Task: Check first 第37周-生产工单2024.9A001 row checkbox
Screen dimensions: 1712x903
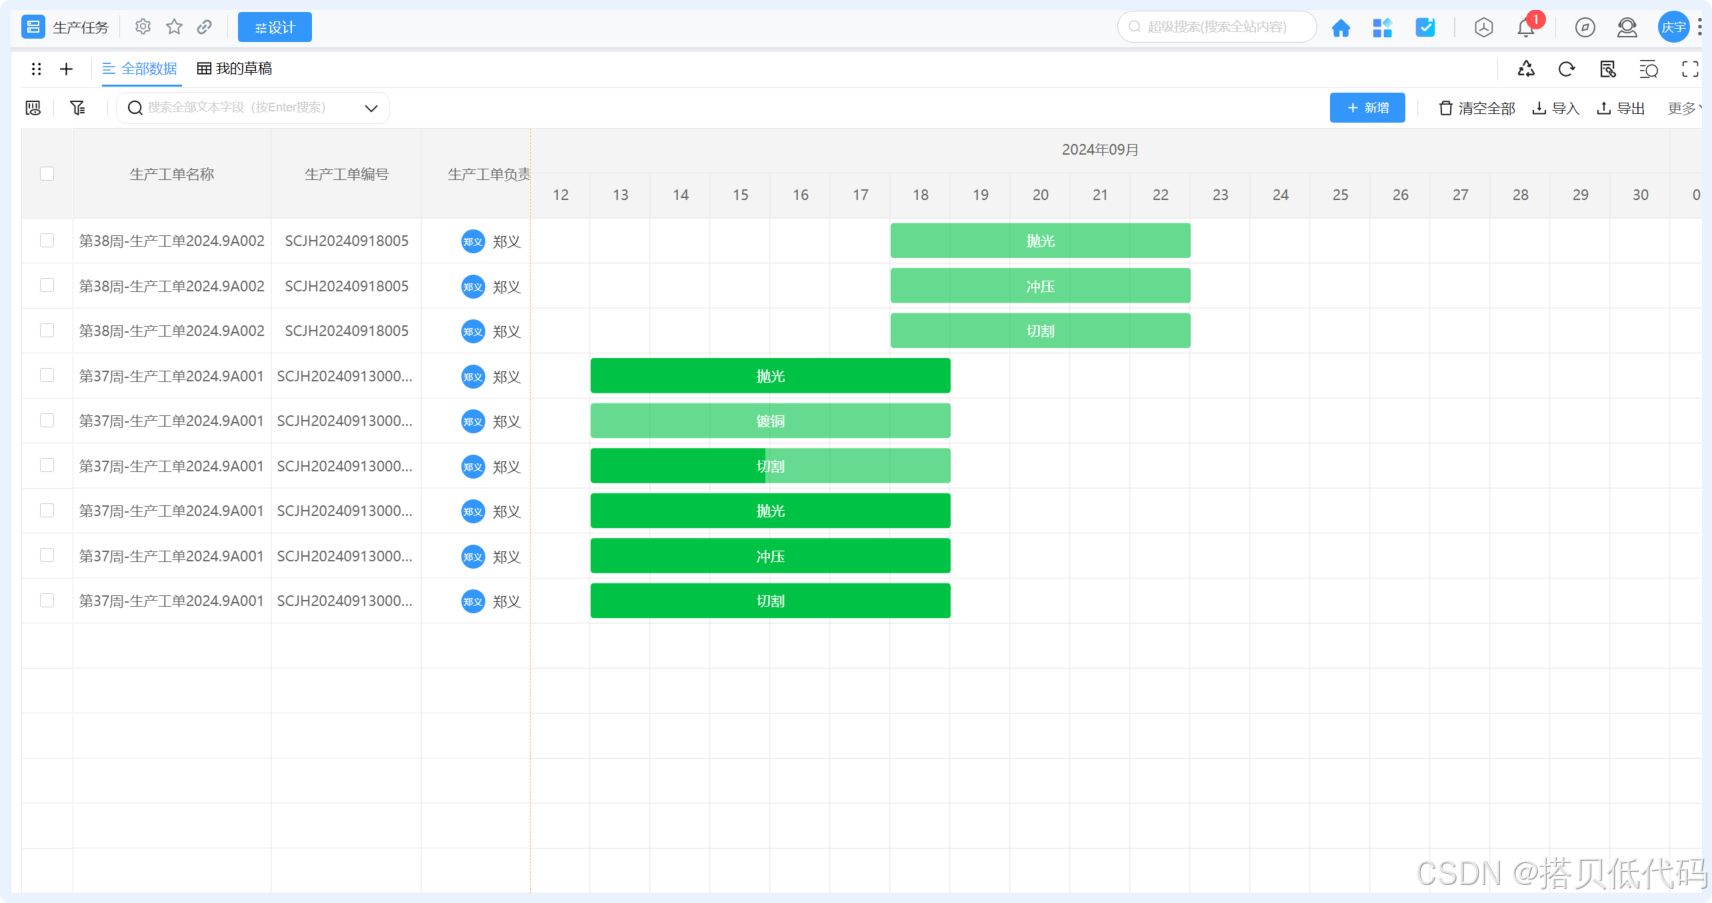Action: pyautogui.click(x=47, y=376)
